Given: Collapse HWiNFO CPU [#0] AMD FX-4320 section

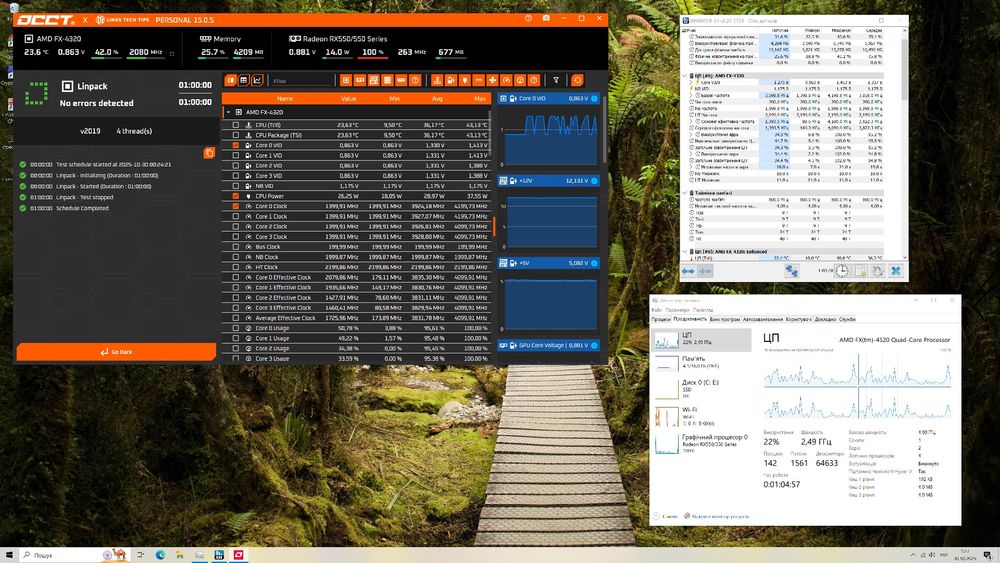Looking at the screenshot, I should click(686, 76).
